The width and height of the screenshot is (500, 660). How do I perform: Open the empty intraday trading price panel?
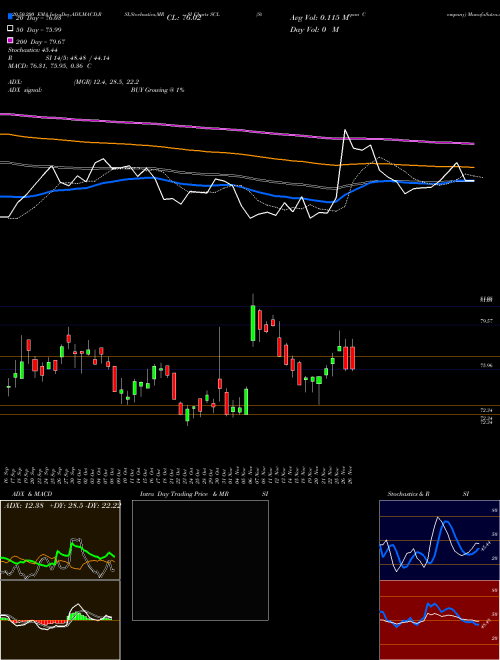[x=200, y=560]
